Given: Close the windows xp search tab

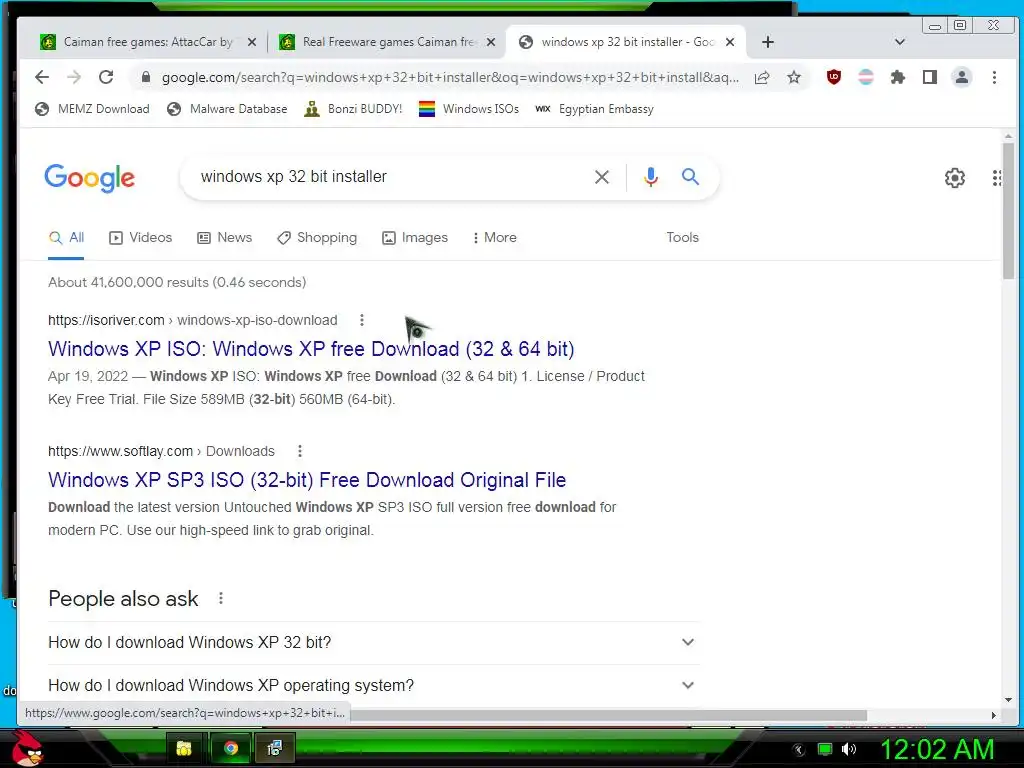Looking at the screenshot, I should (x=730, y=42).
